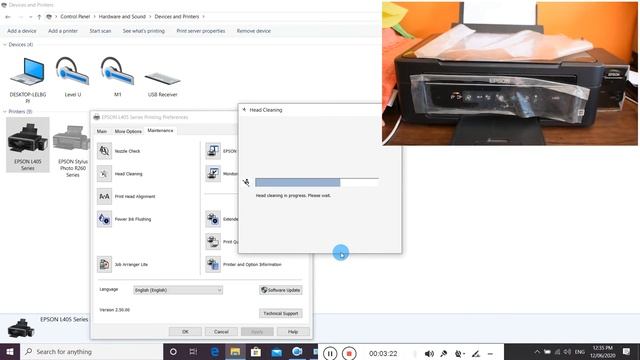Viewport: 640px width, 360px height.
Task: Open Microsoft Edge from the taskbar
Action: coord(214,351)
